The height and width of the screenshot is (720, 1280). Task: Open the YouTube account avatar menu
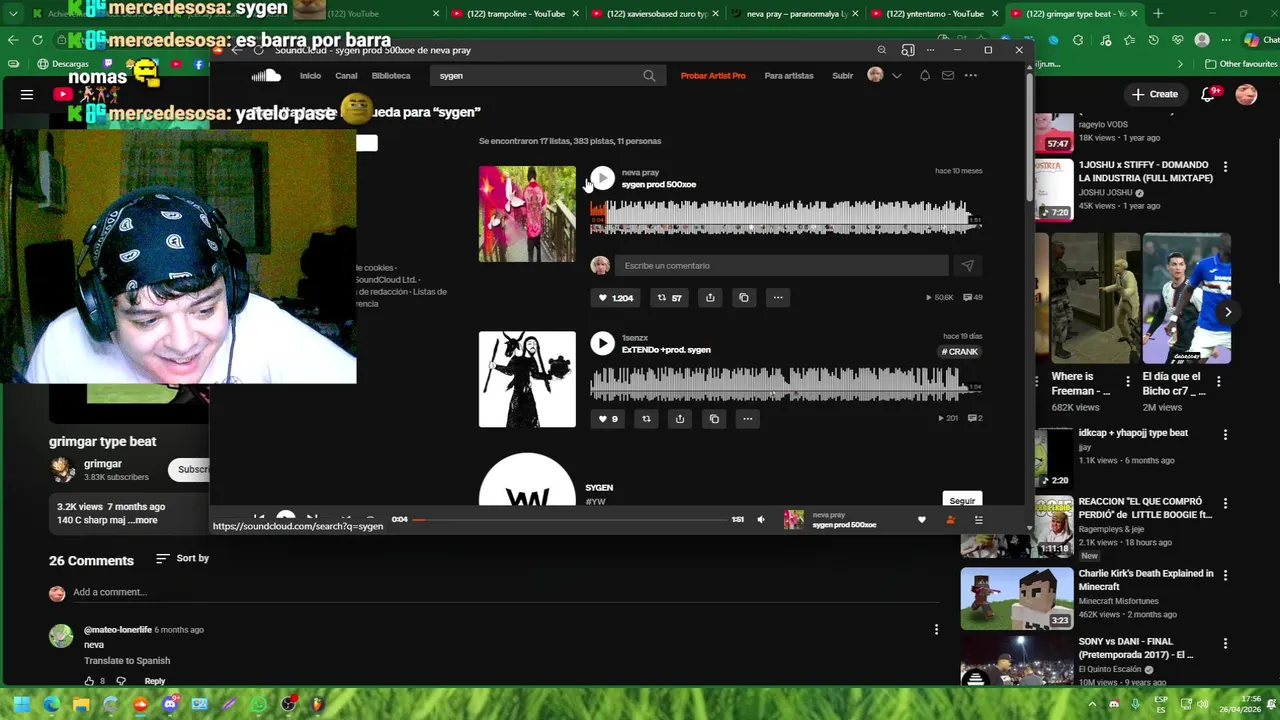pos(1246,94)
